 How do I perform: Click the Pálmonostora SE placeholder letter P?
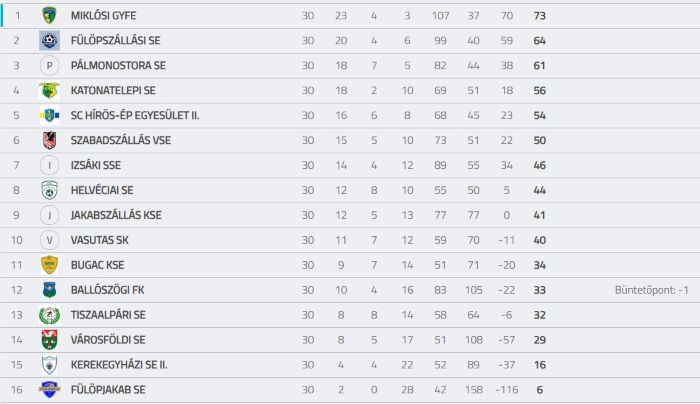coord(49,66)
